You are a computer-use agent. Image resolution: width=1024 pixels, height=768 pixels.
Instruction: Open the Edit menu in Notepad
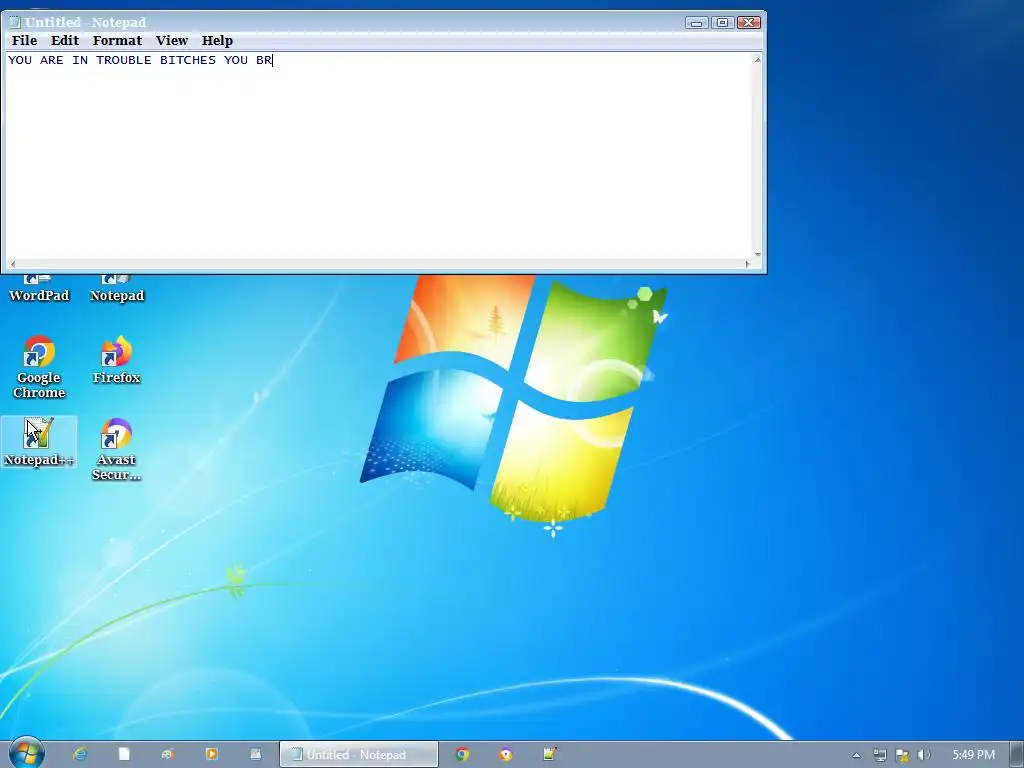point(65,40)
